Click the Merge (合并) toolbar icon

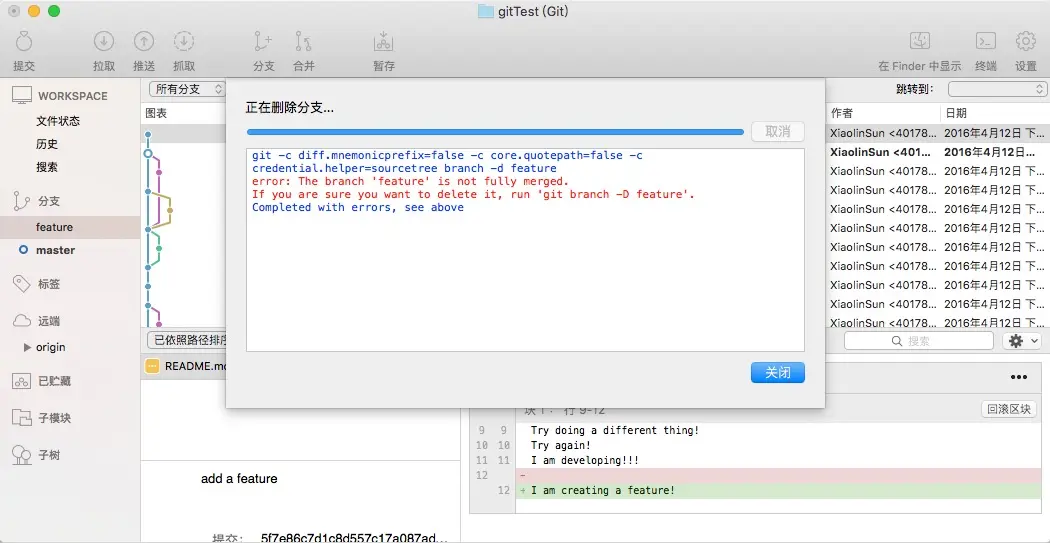[x=303, y=42]
